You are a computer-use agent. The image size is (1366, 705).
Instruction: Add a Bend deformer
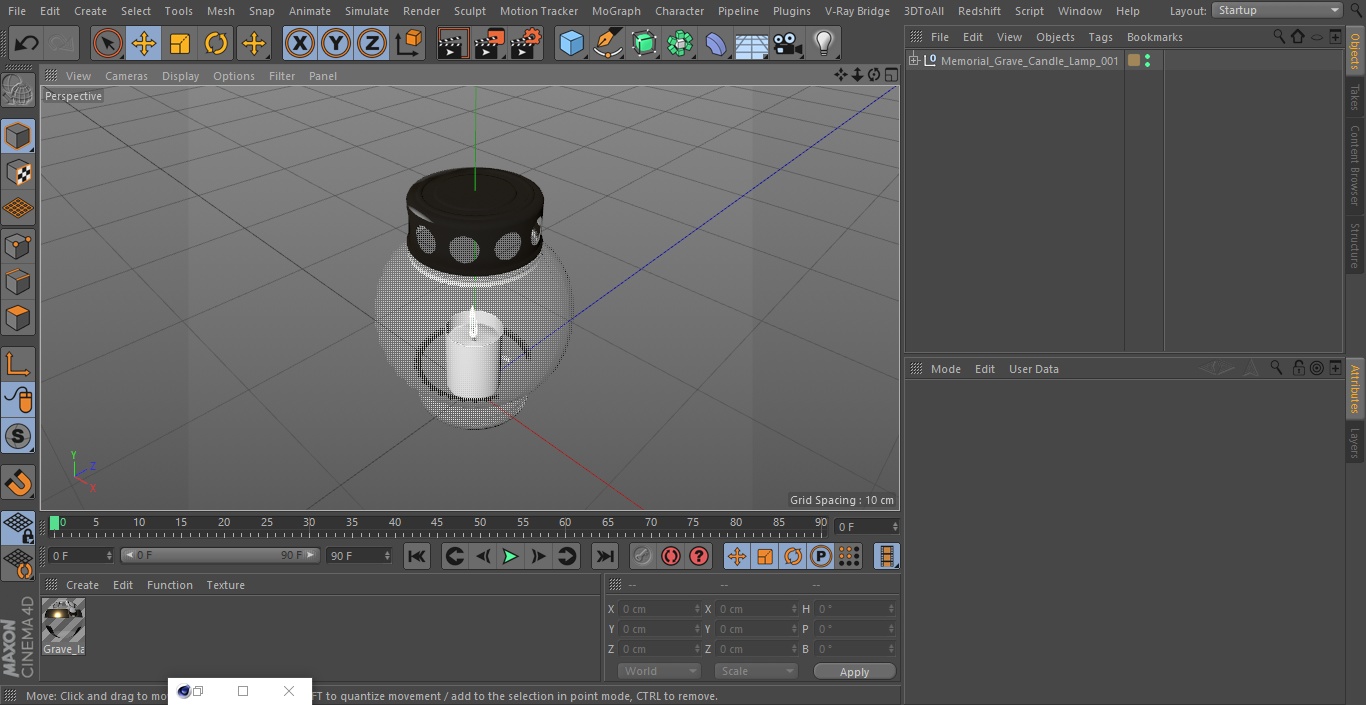click(x=716, y=43)
